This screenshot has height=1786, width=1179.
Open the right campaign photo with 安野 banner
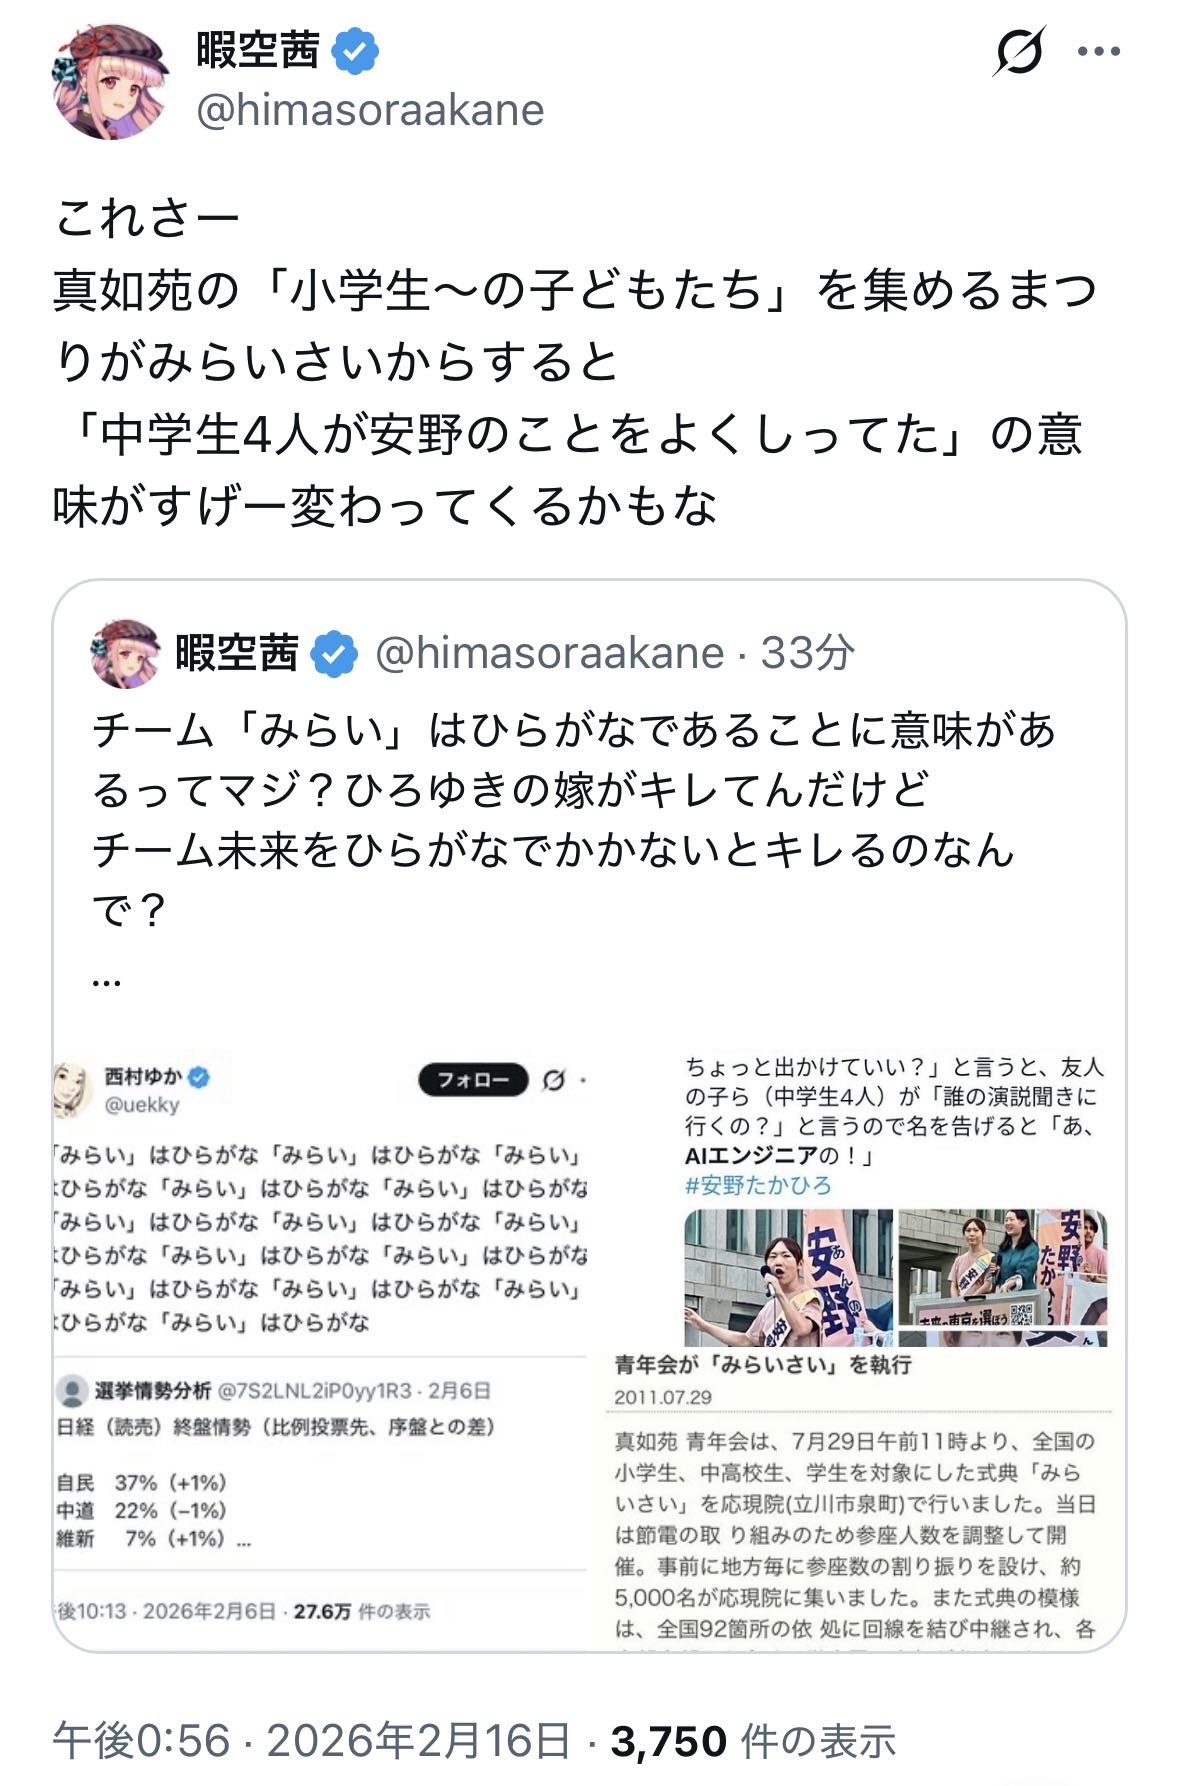1003,1277
